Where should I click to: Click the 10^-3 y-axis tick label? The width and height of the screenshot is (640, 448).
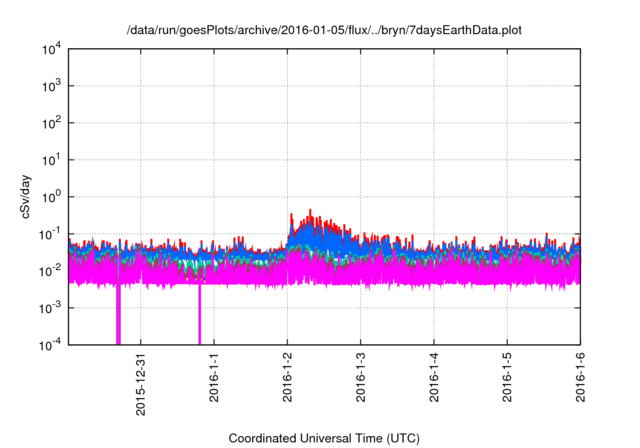(x=50, y=308)
